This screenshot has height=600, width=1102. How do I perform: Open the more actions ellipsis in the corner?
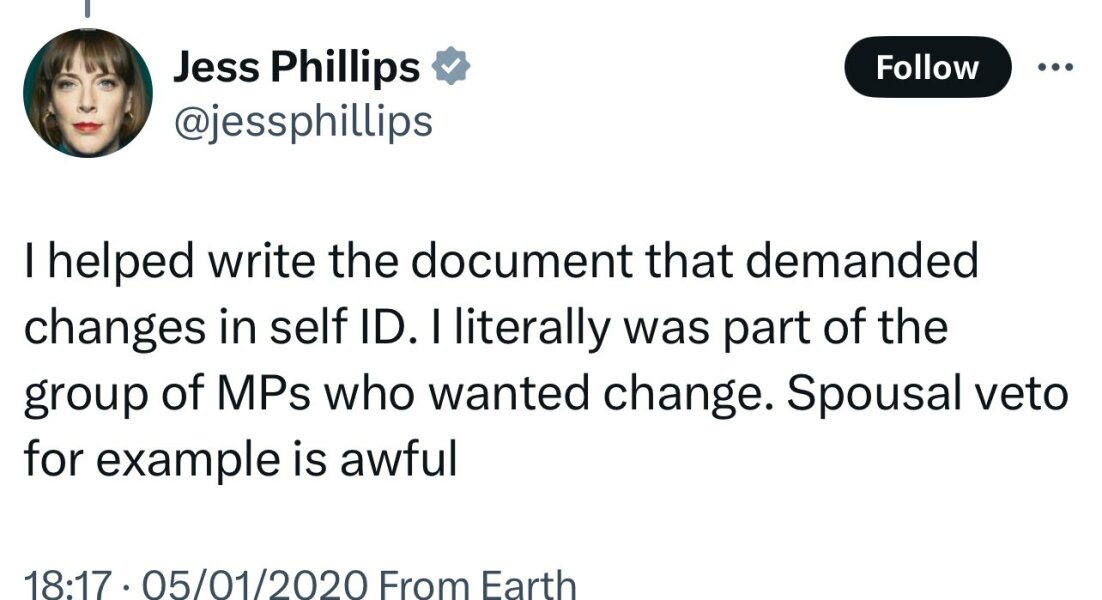(x=1055, y=66)
